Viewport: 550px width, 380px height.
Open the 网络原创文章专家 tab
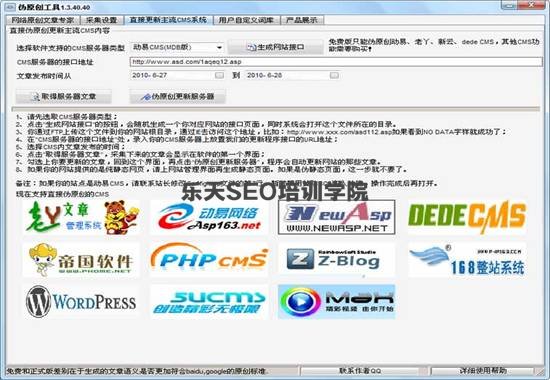coord(42,20)
